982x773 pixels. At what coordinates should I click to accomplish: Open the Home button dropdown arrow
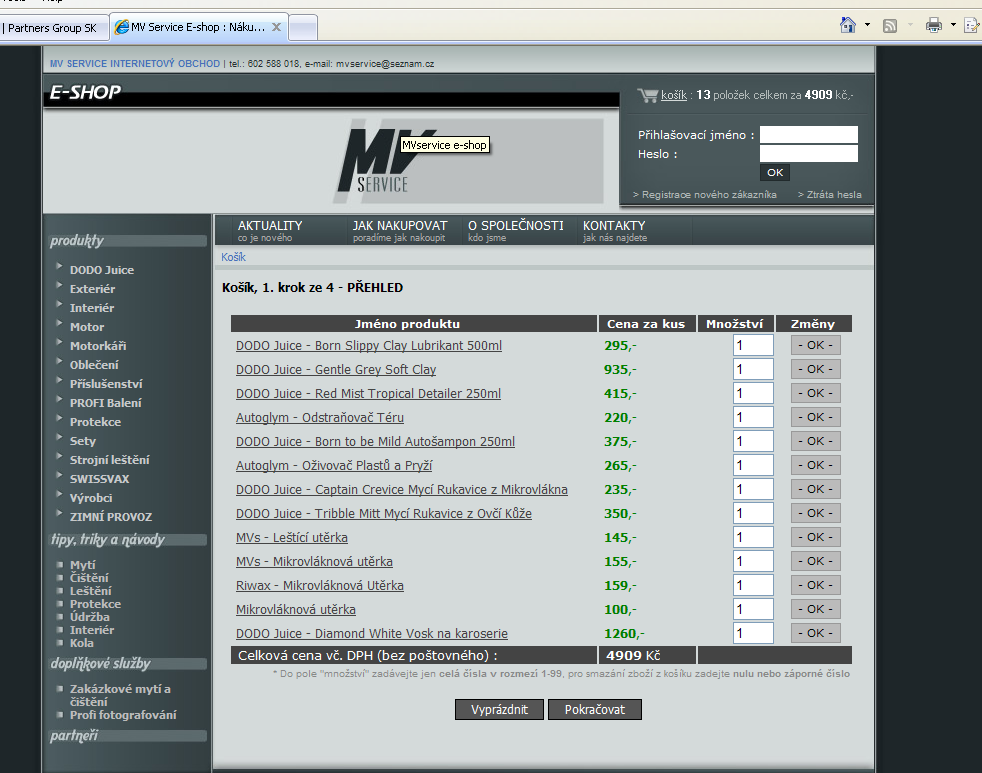point(867,25)
